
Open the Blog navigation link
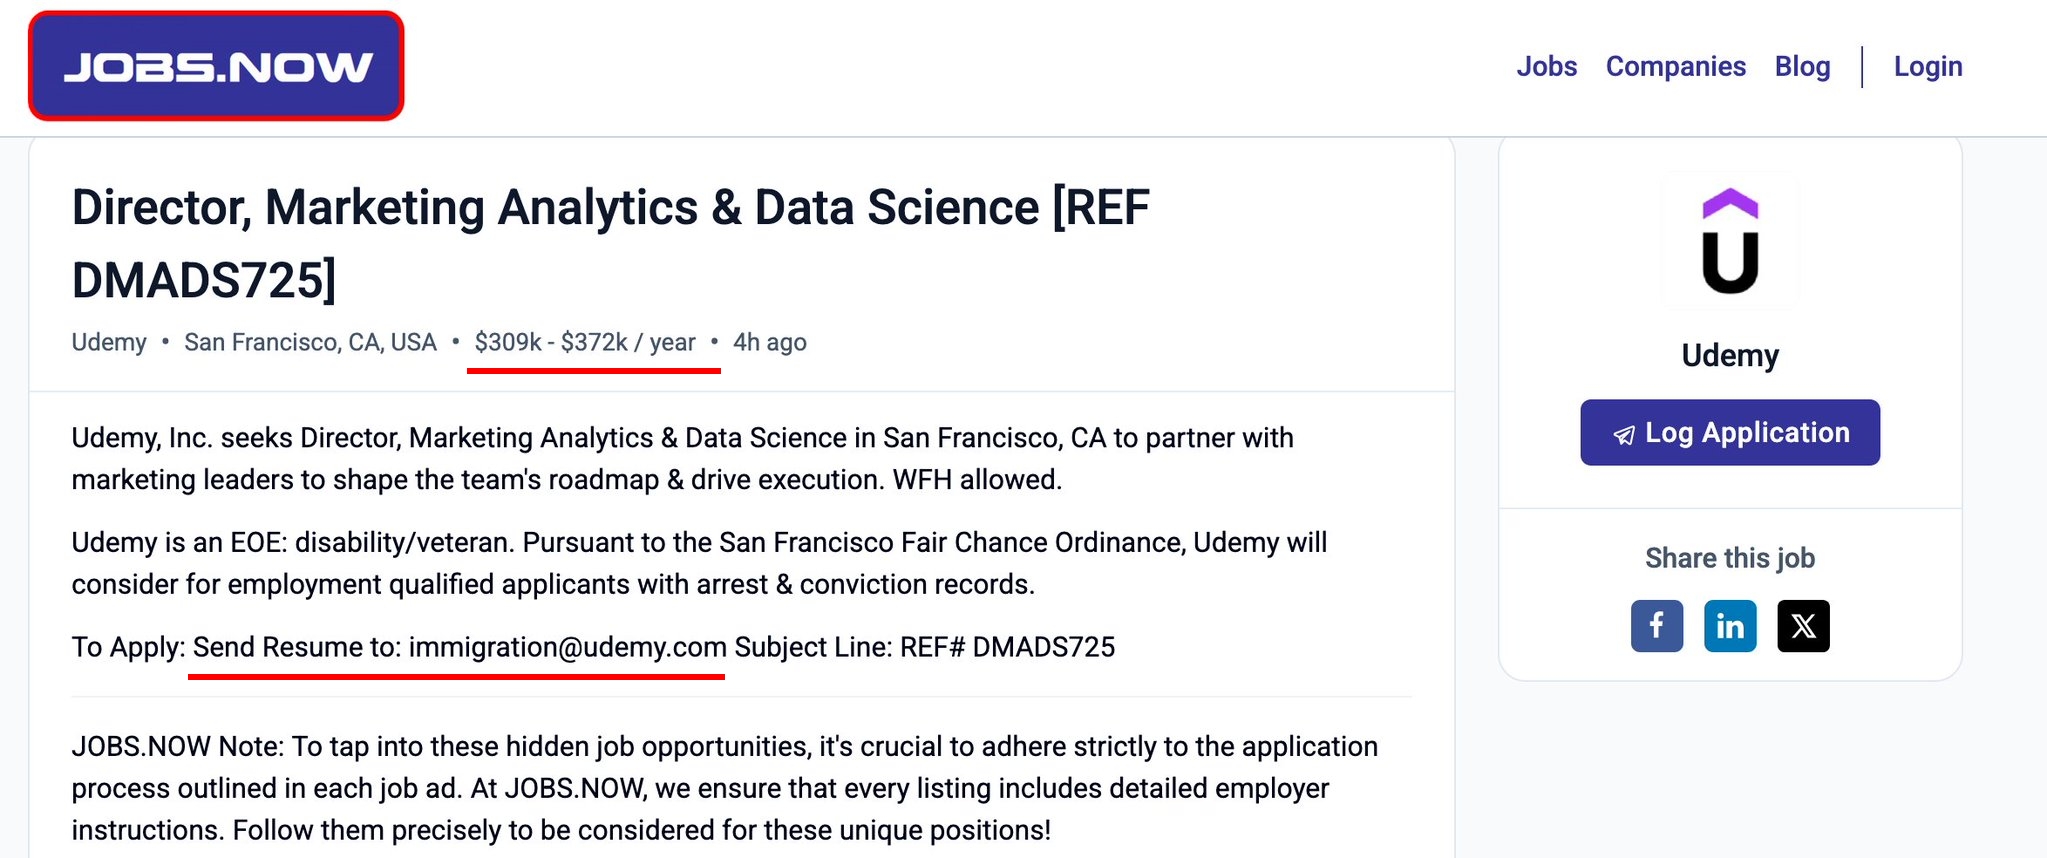pos(1802,66)
